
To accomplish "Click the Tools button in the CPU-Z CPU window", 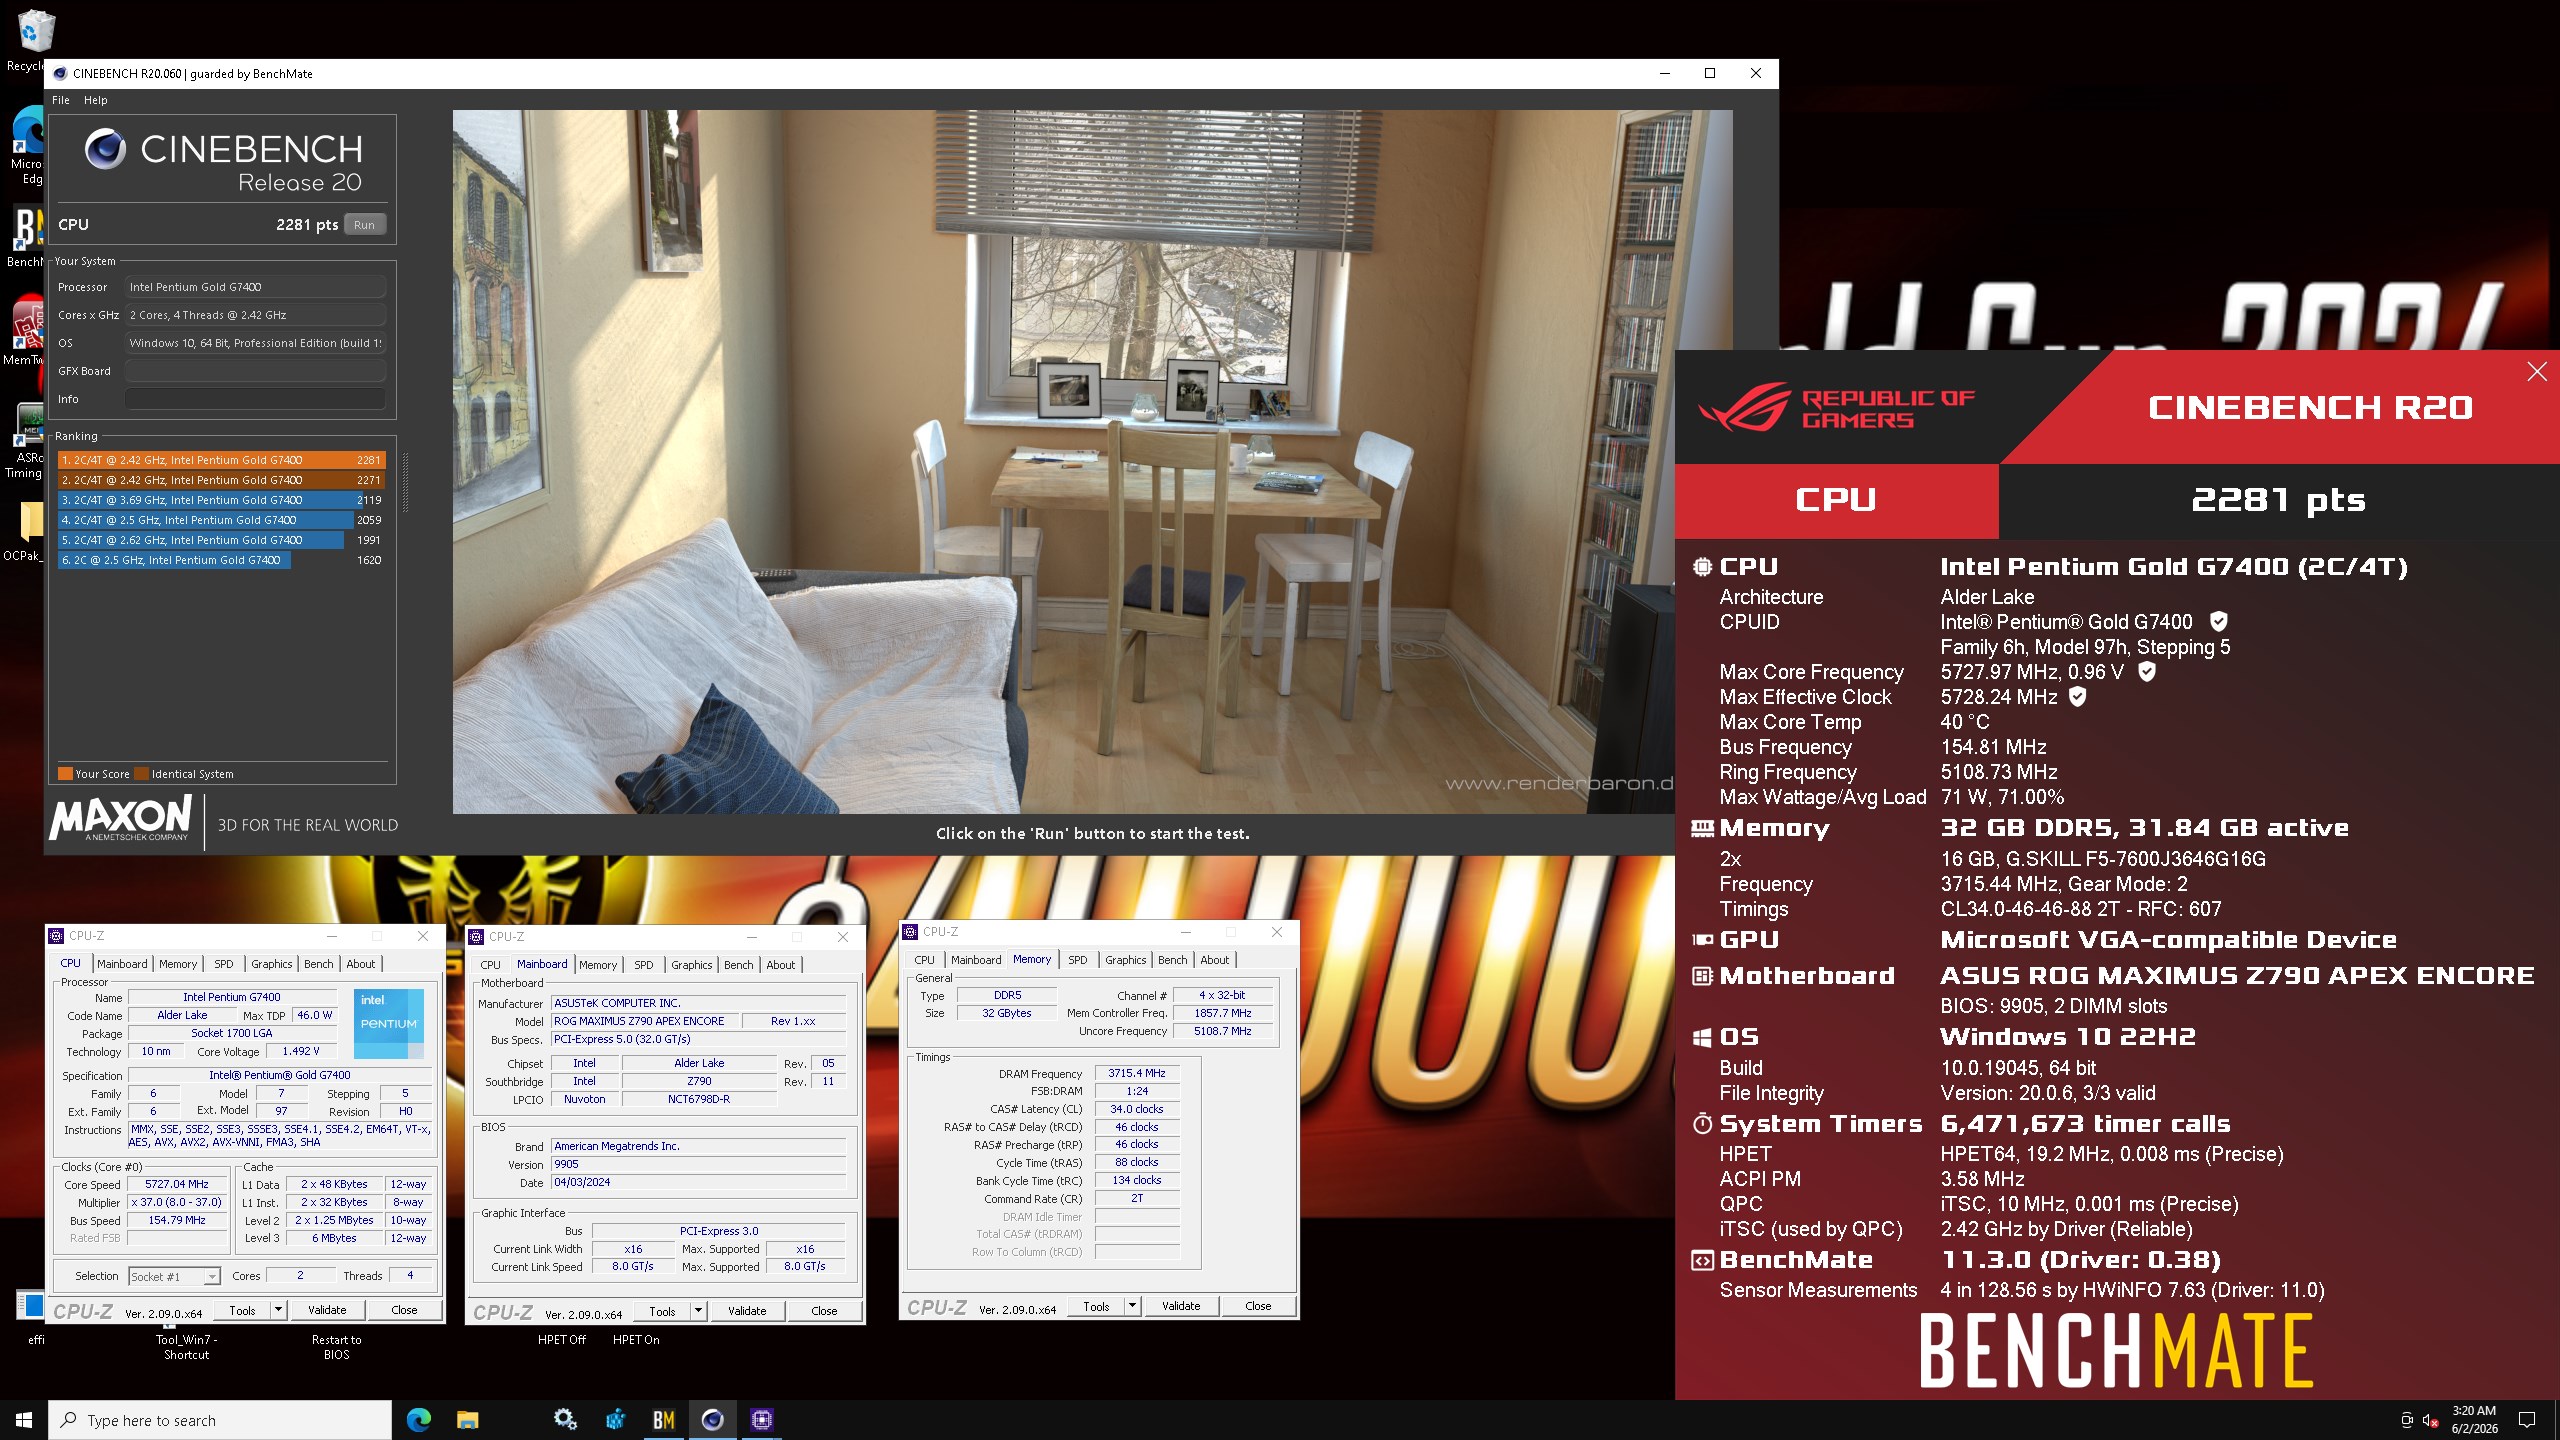I will (x=242, y=1310).
